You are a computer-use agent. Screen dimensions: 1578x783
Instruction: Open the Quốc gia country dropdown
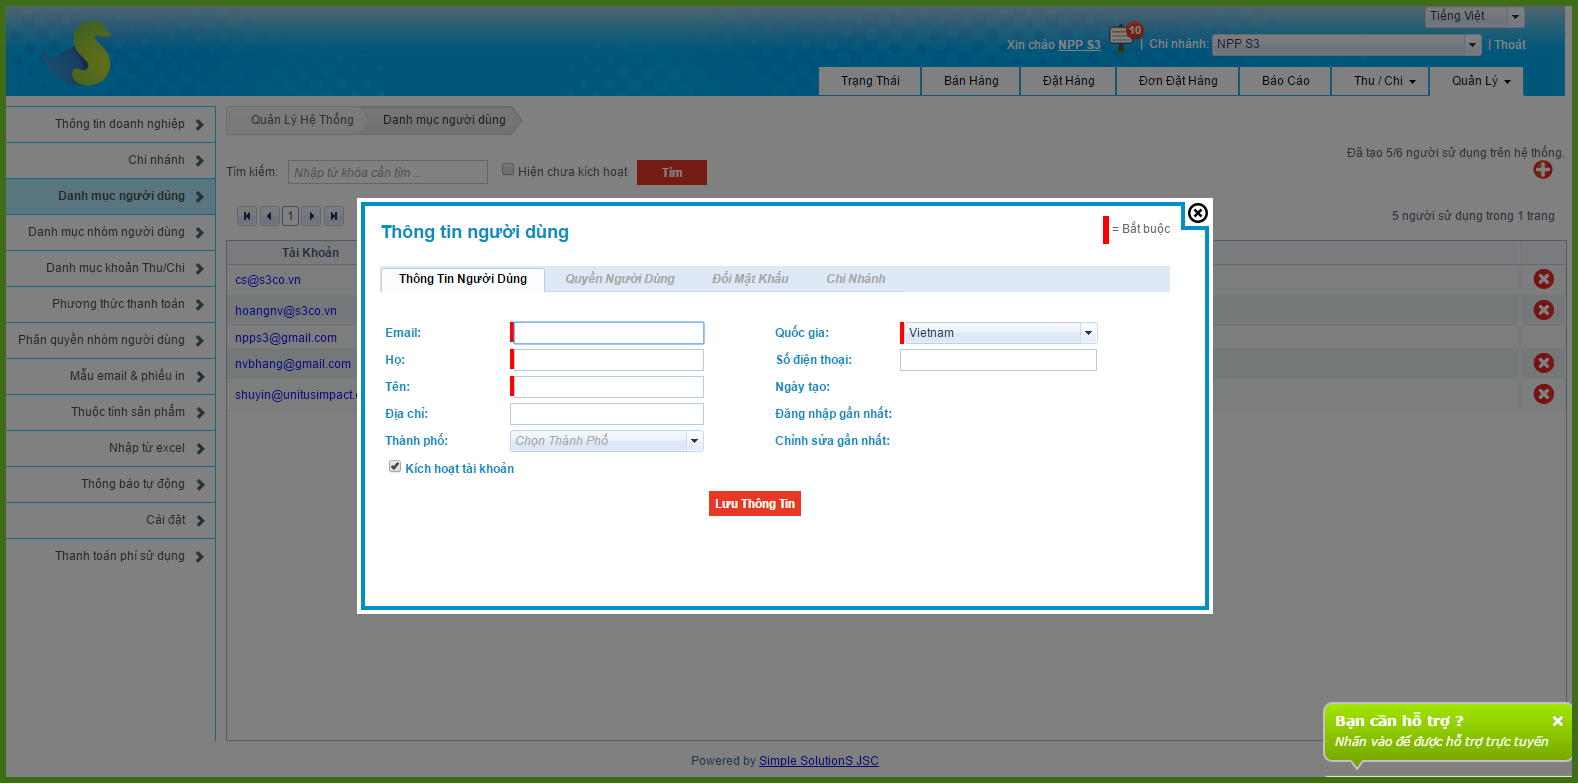click(1088, 333)
